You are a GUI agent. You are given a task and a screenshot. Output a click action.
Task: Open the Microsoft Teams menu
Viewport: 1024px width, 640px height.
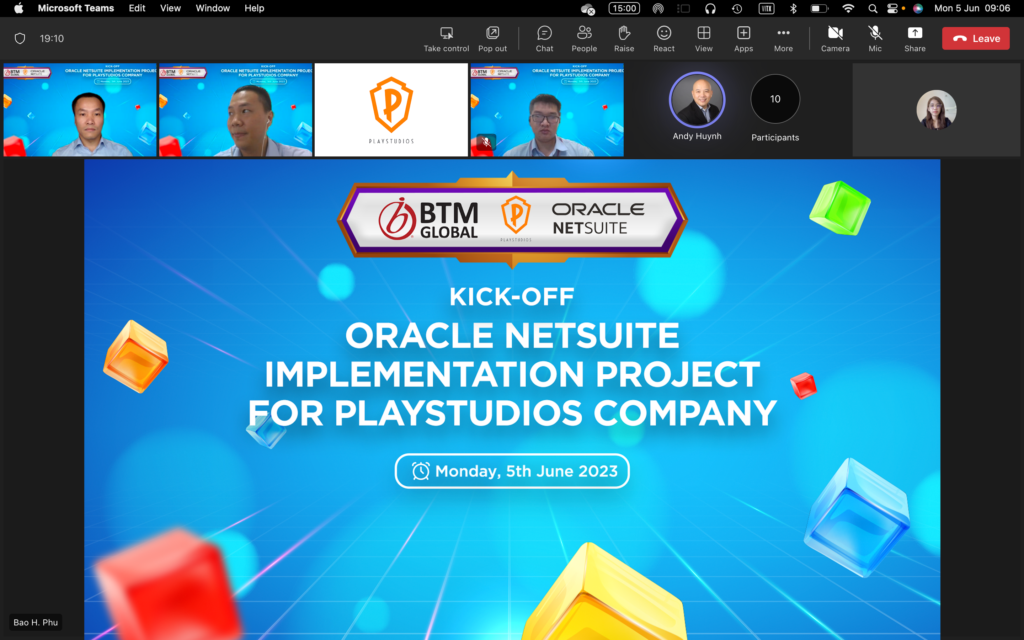pyautogui.click(x=76, y=8)
